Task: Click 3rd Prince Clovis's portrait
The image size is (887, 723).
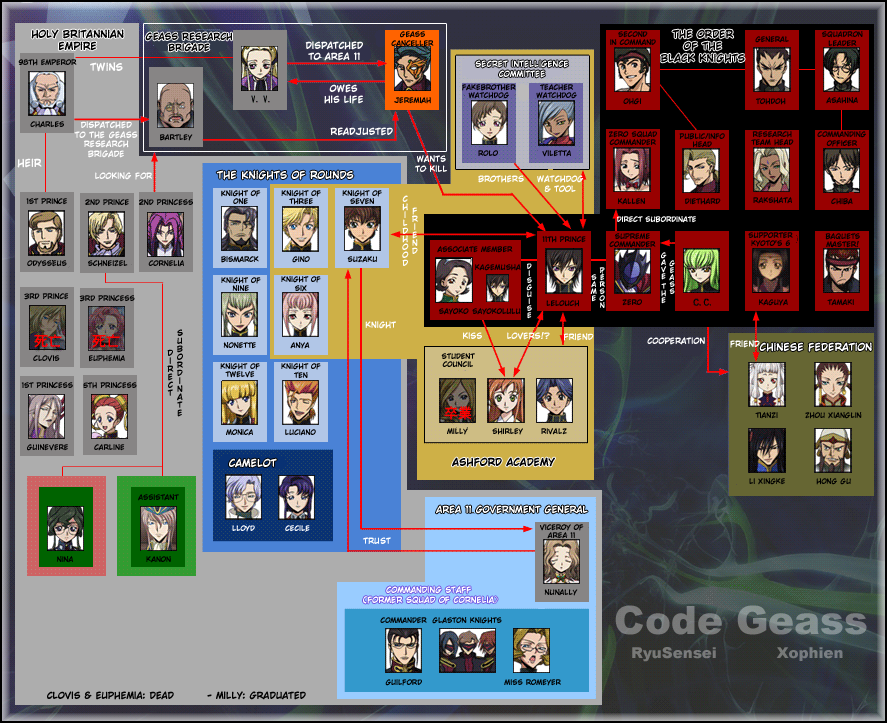Action: pyautogui.click(x=48, y=328)
